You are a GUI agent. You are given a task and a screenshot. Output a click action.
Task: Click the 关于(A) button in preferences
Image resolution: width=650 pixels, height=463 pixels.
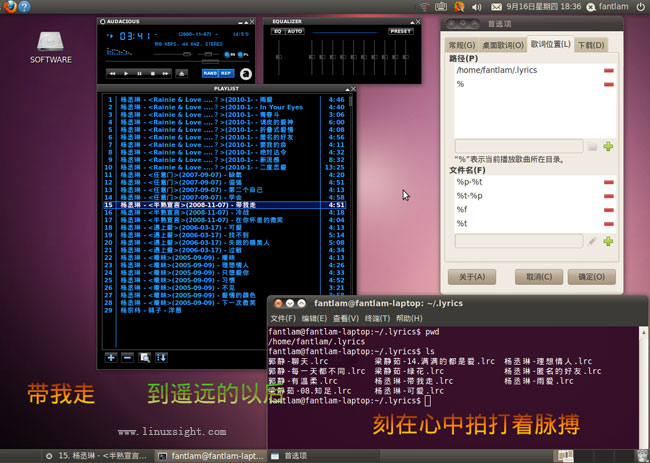[471, 276]
